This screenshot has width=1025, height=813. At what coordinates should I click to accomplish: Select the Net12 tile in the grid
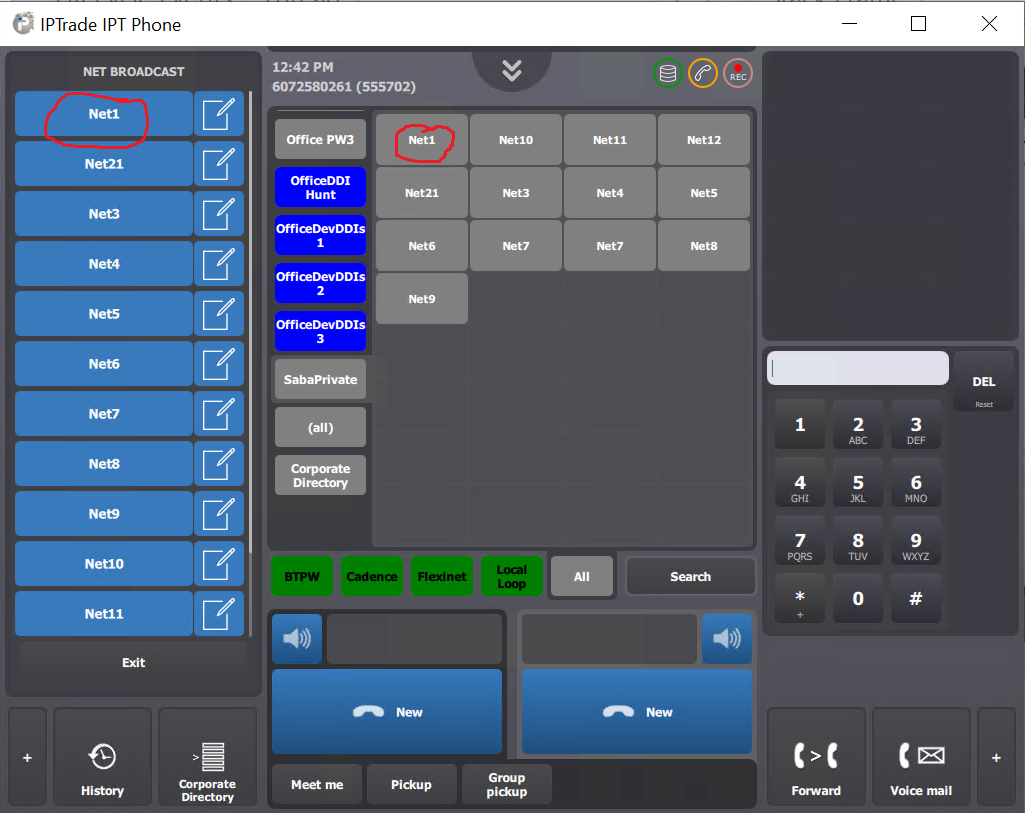pos(704,140)
